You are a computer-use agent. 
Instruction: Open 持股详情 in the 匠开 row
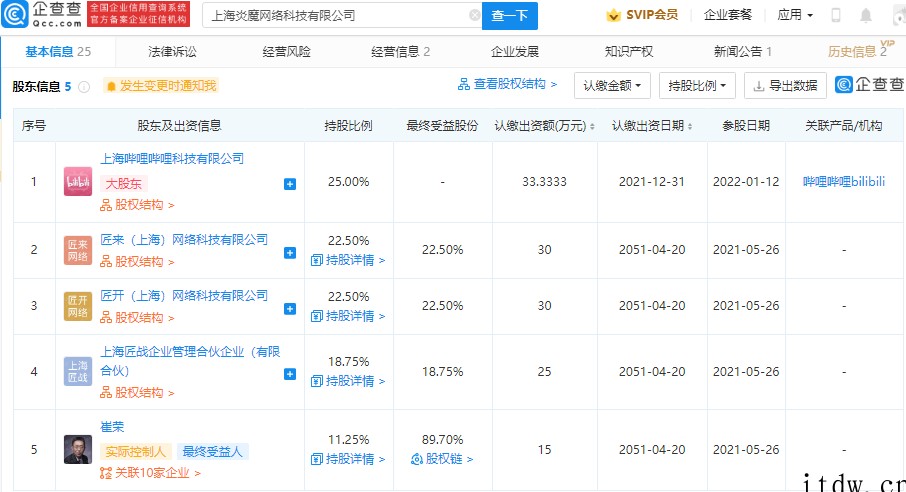click(x=348, y=316)
